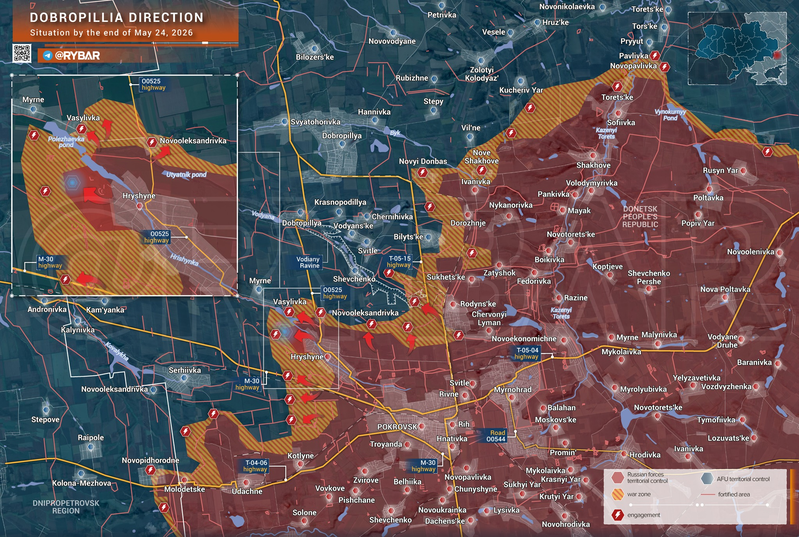Click the Novoukrainka label
This screenshot has width=799, height=537.
click(x=442, y=510)
